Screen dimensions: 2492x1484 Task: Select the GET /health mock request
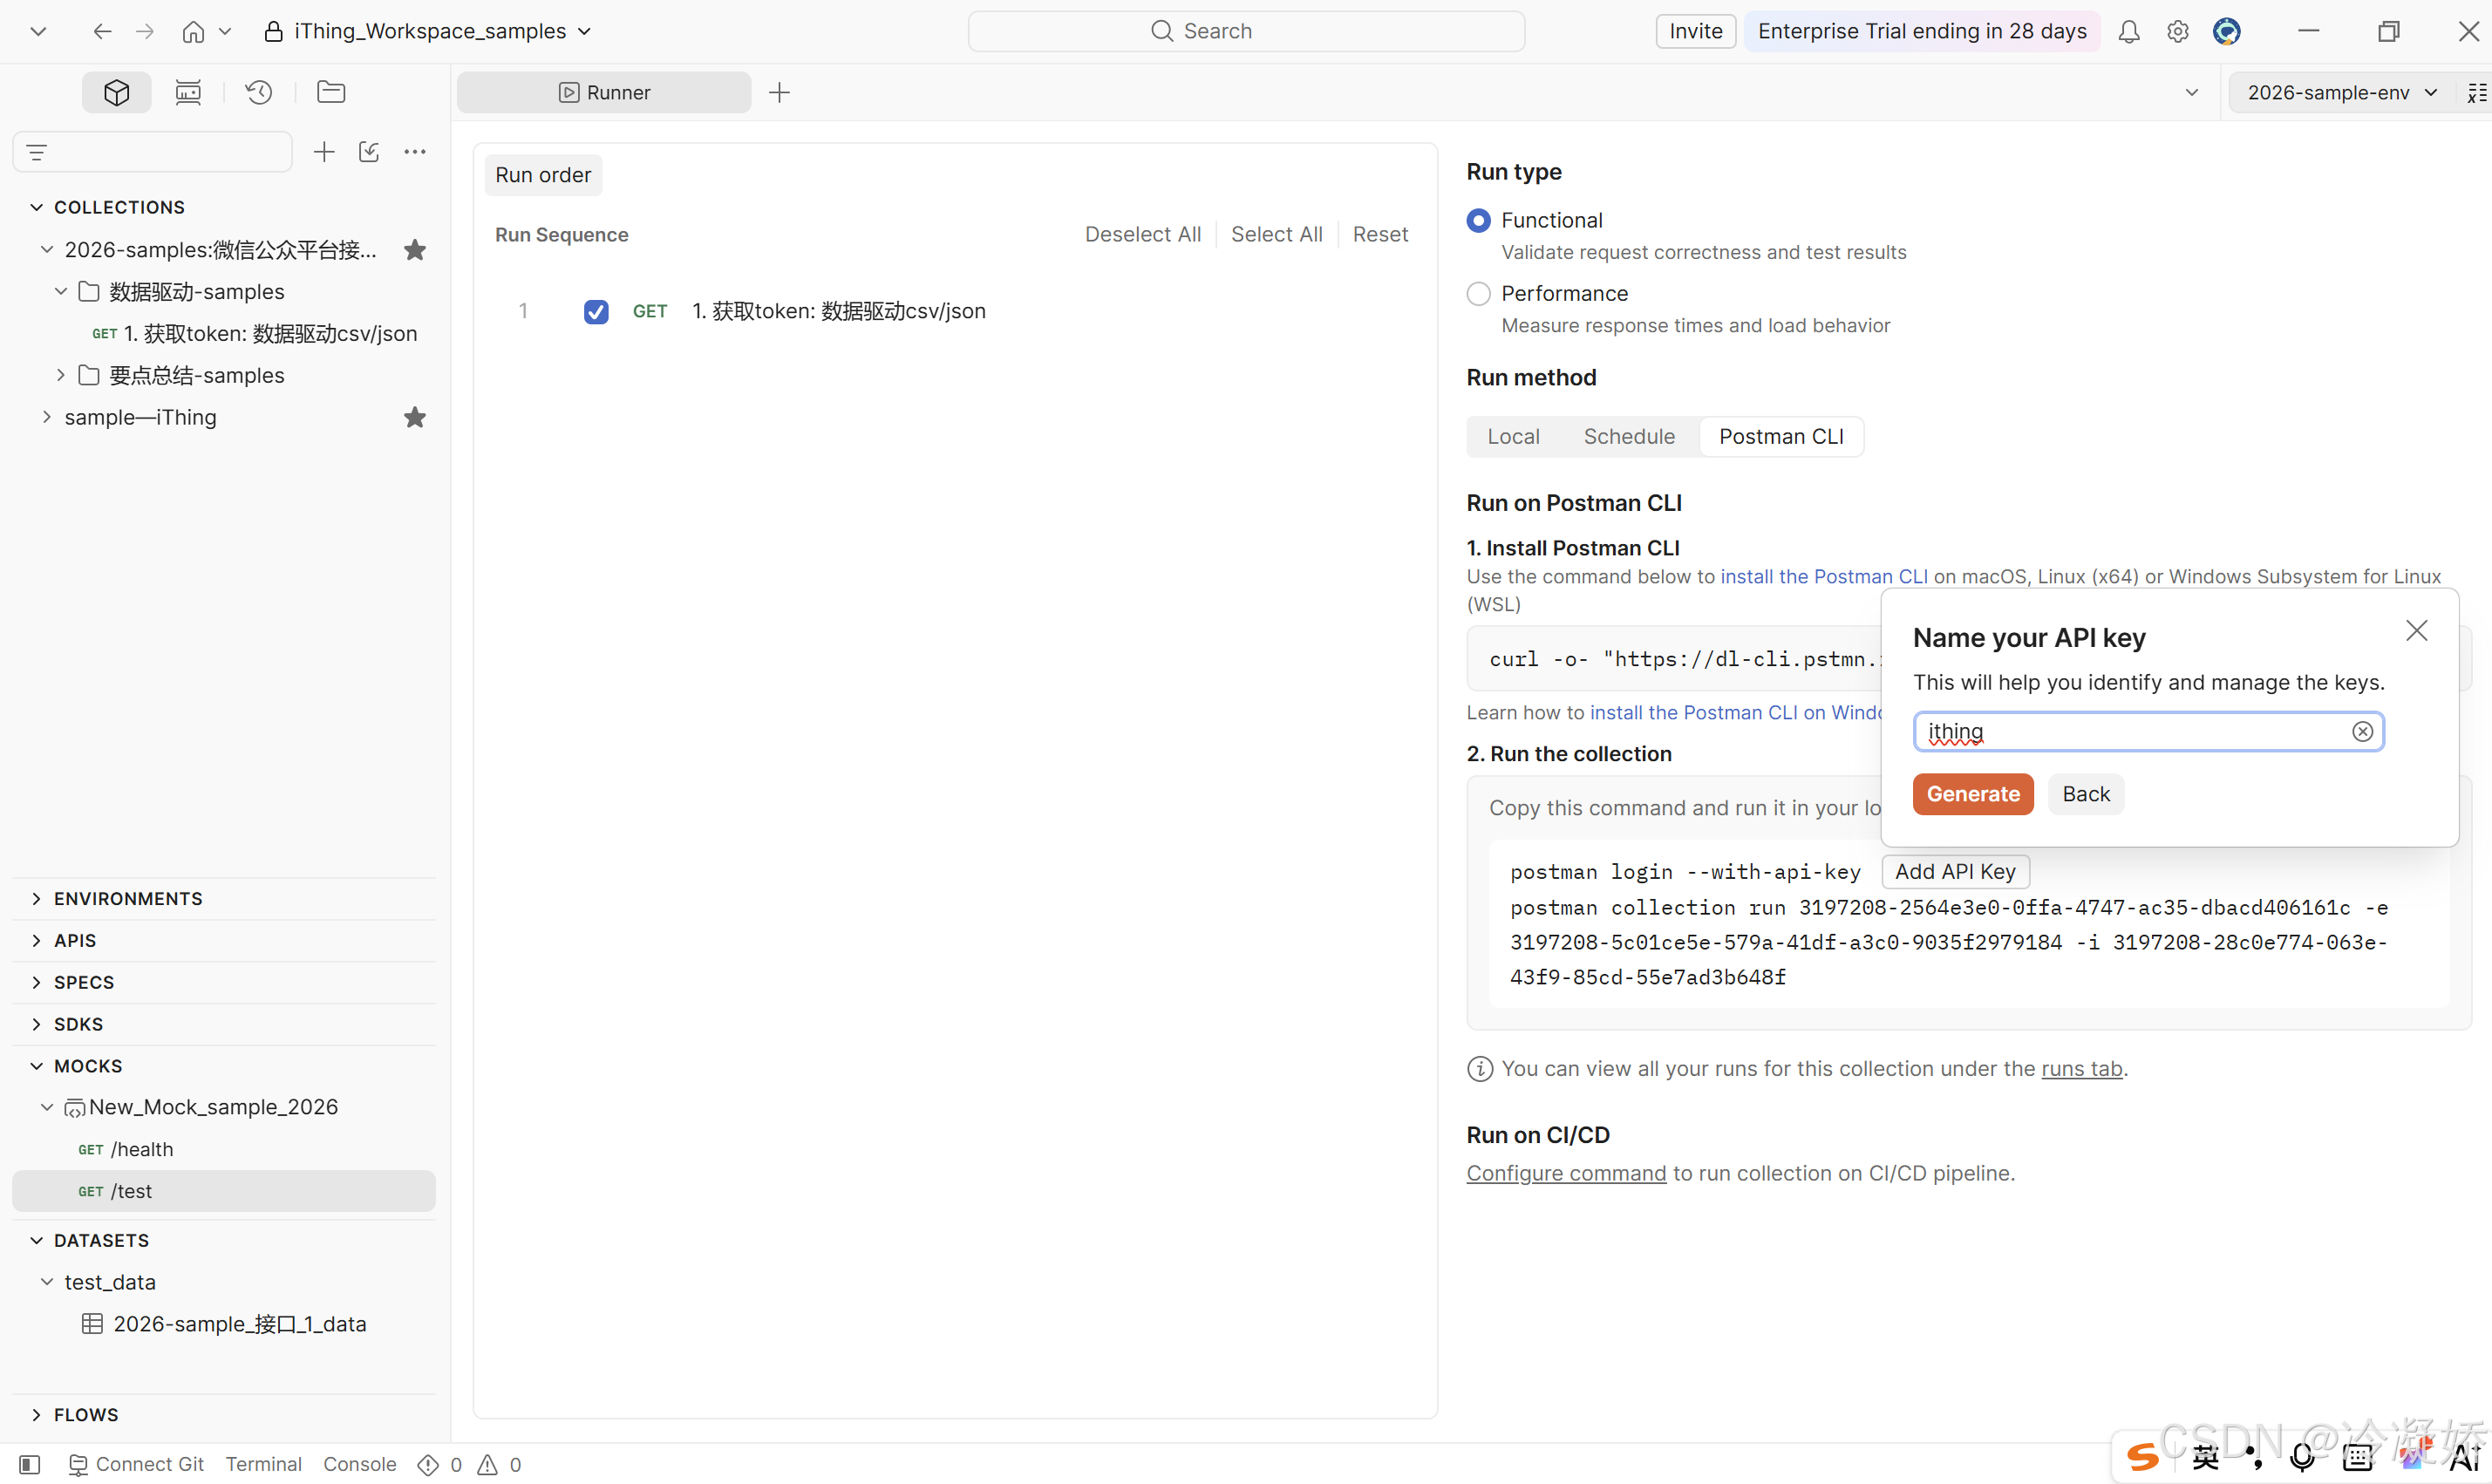coord(223,1150)
